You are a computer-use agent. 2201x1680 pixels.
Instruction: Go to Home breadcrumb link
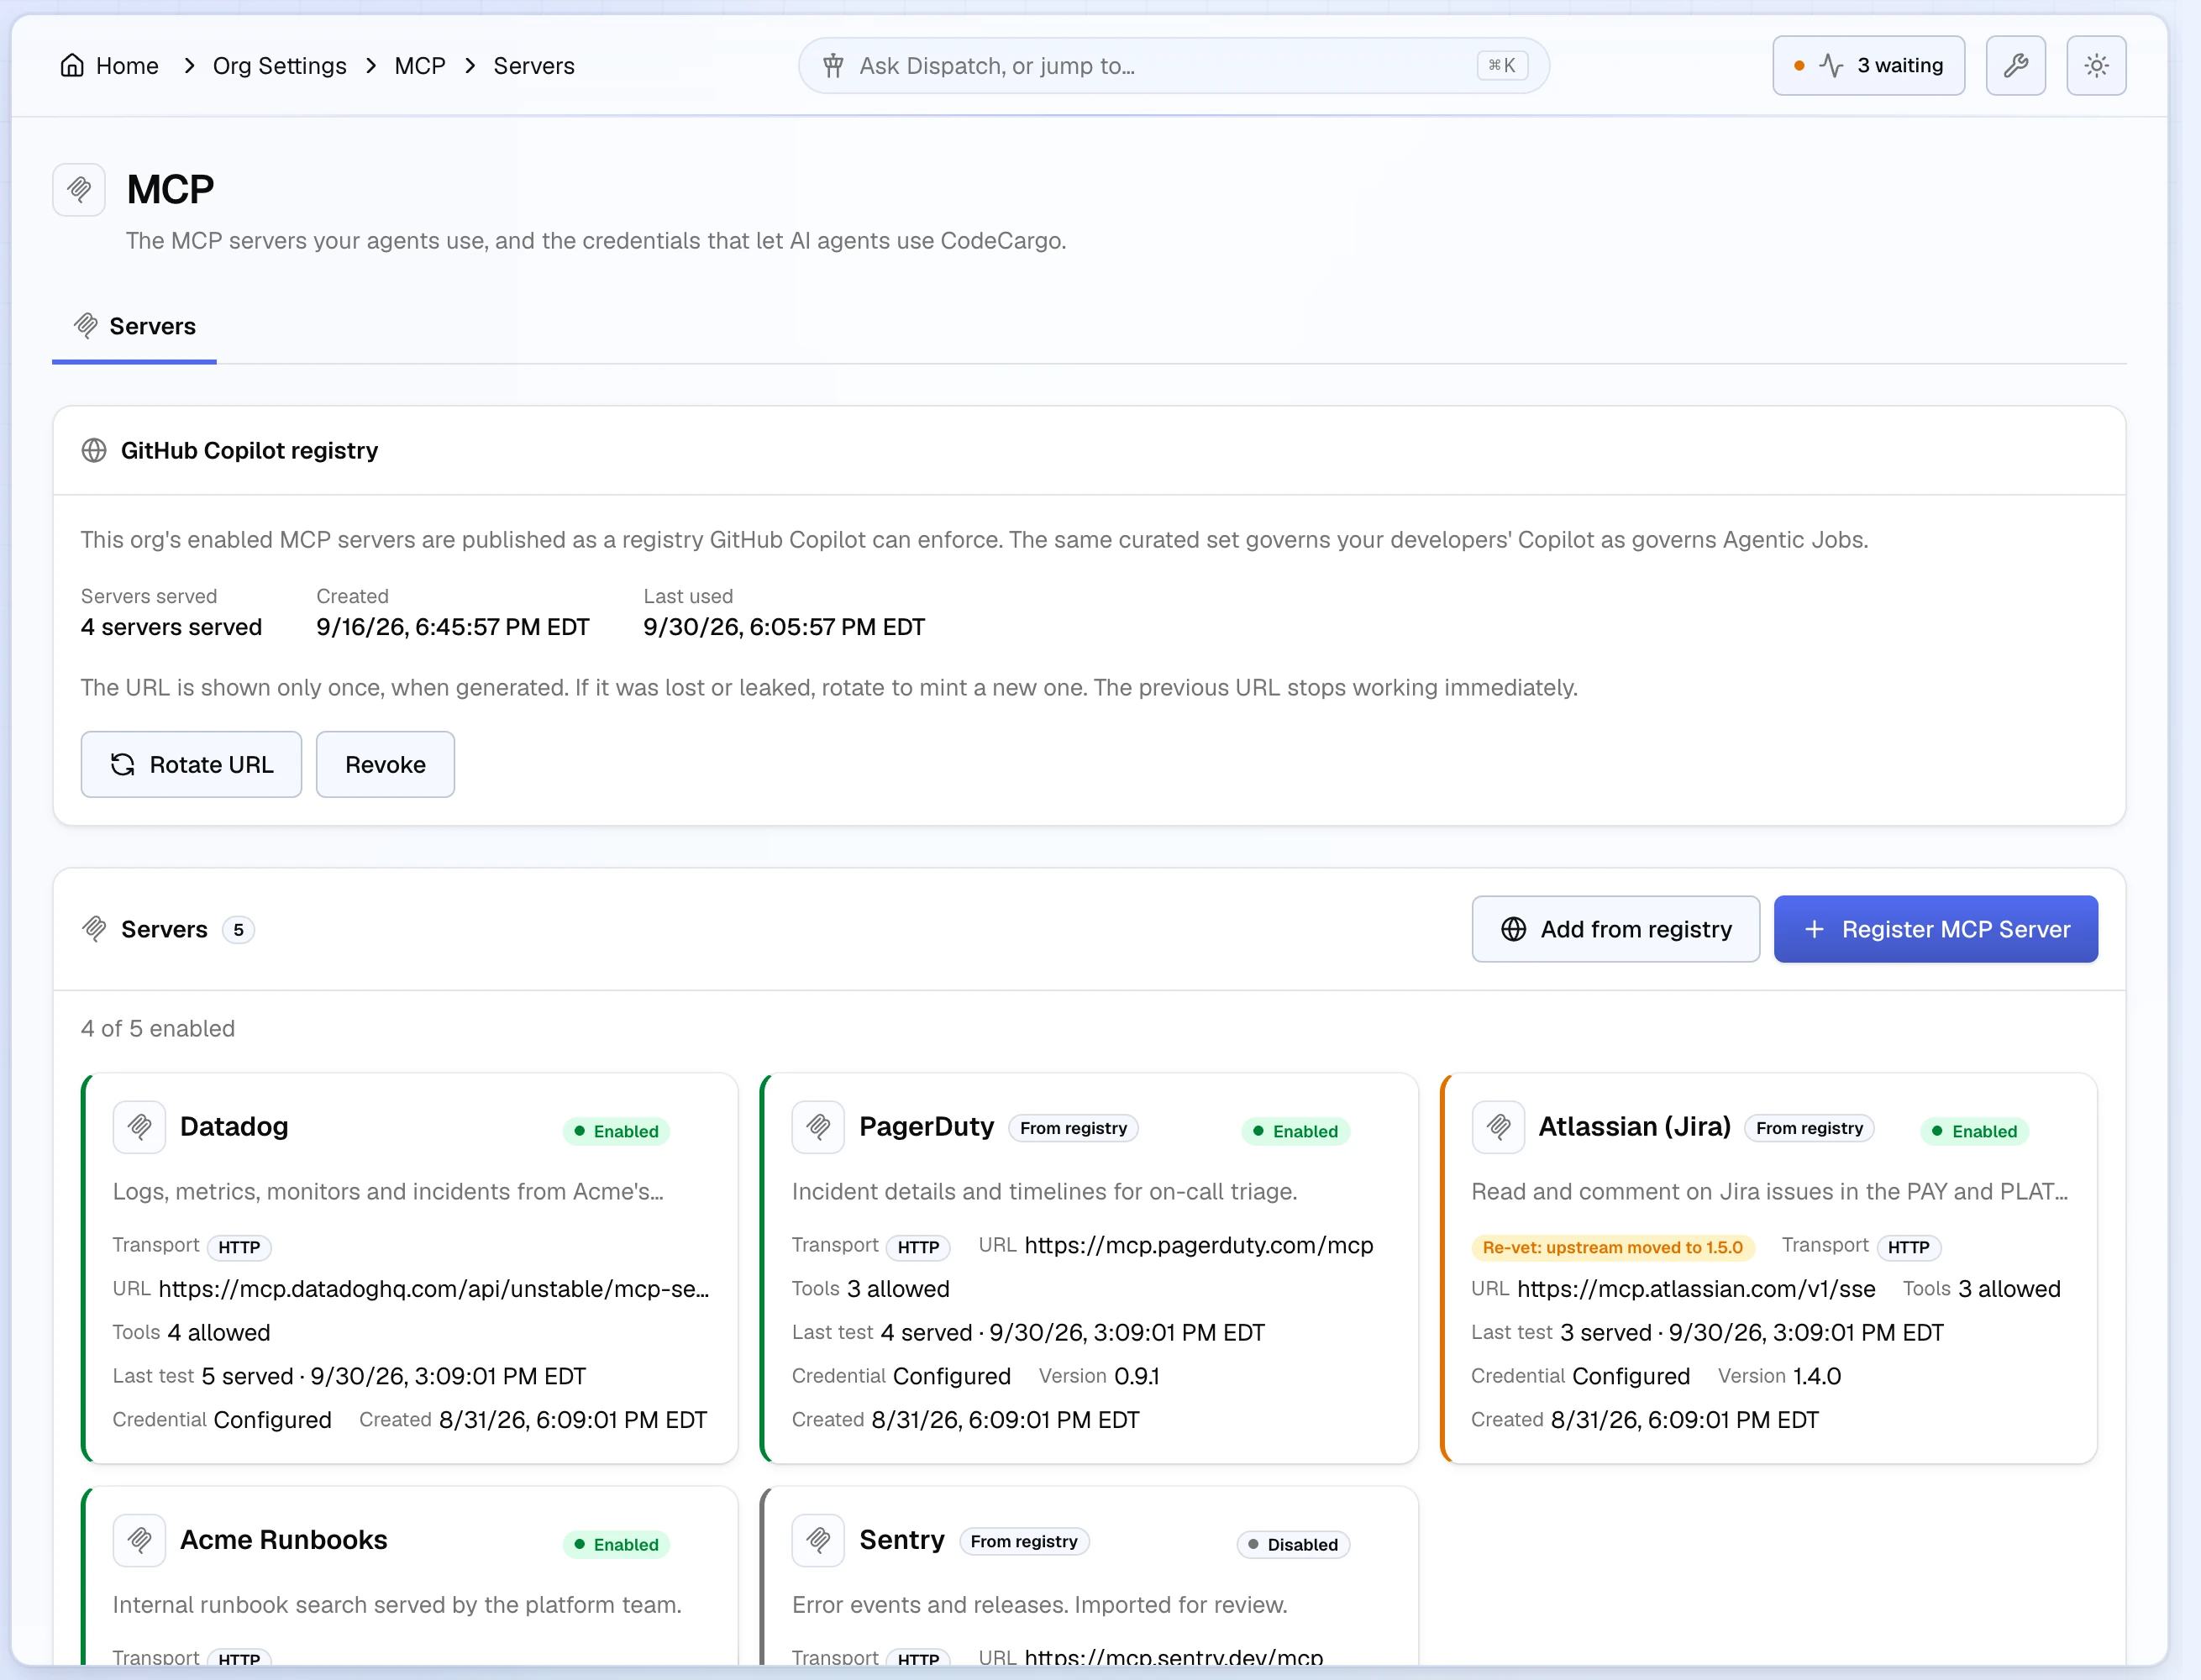127,66
